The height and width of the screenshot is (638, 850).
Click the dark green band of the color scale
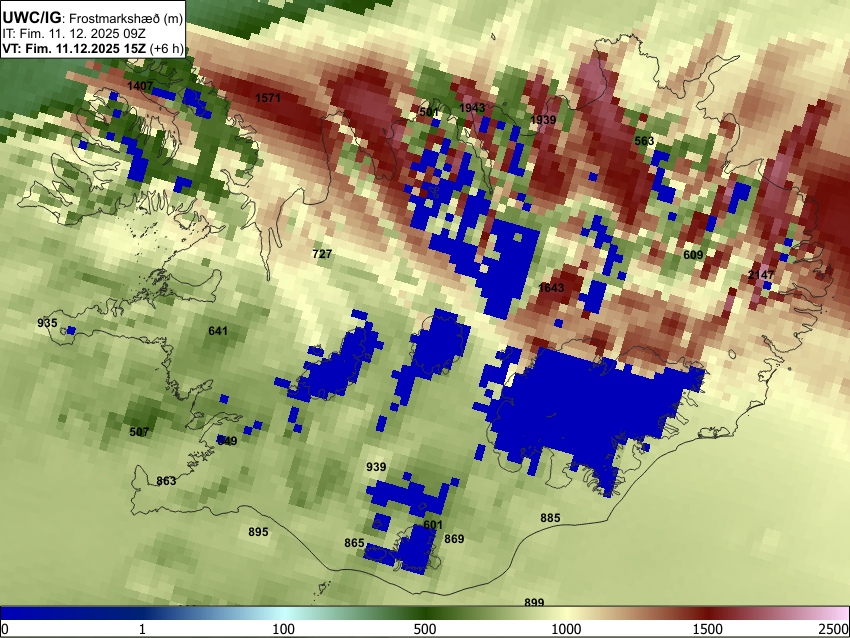[x=424, y=613]
